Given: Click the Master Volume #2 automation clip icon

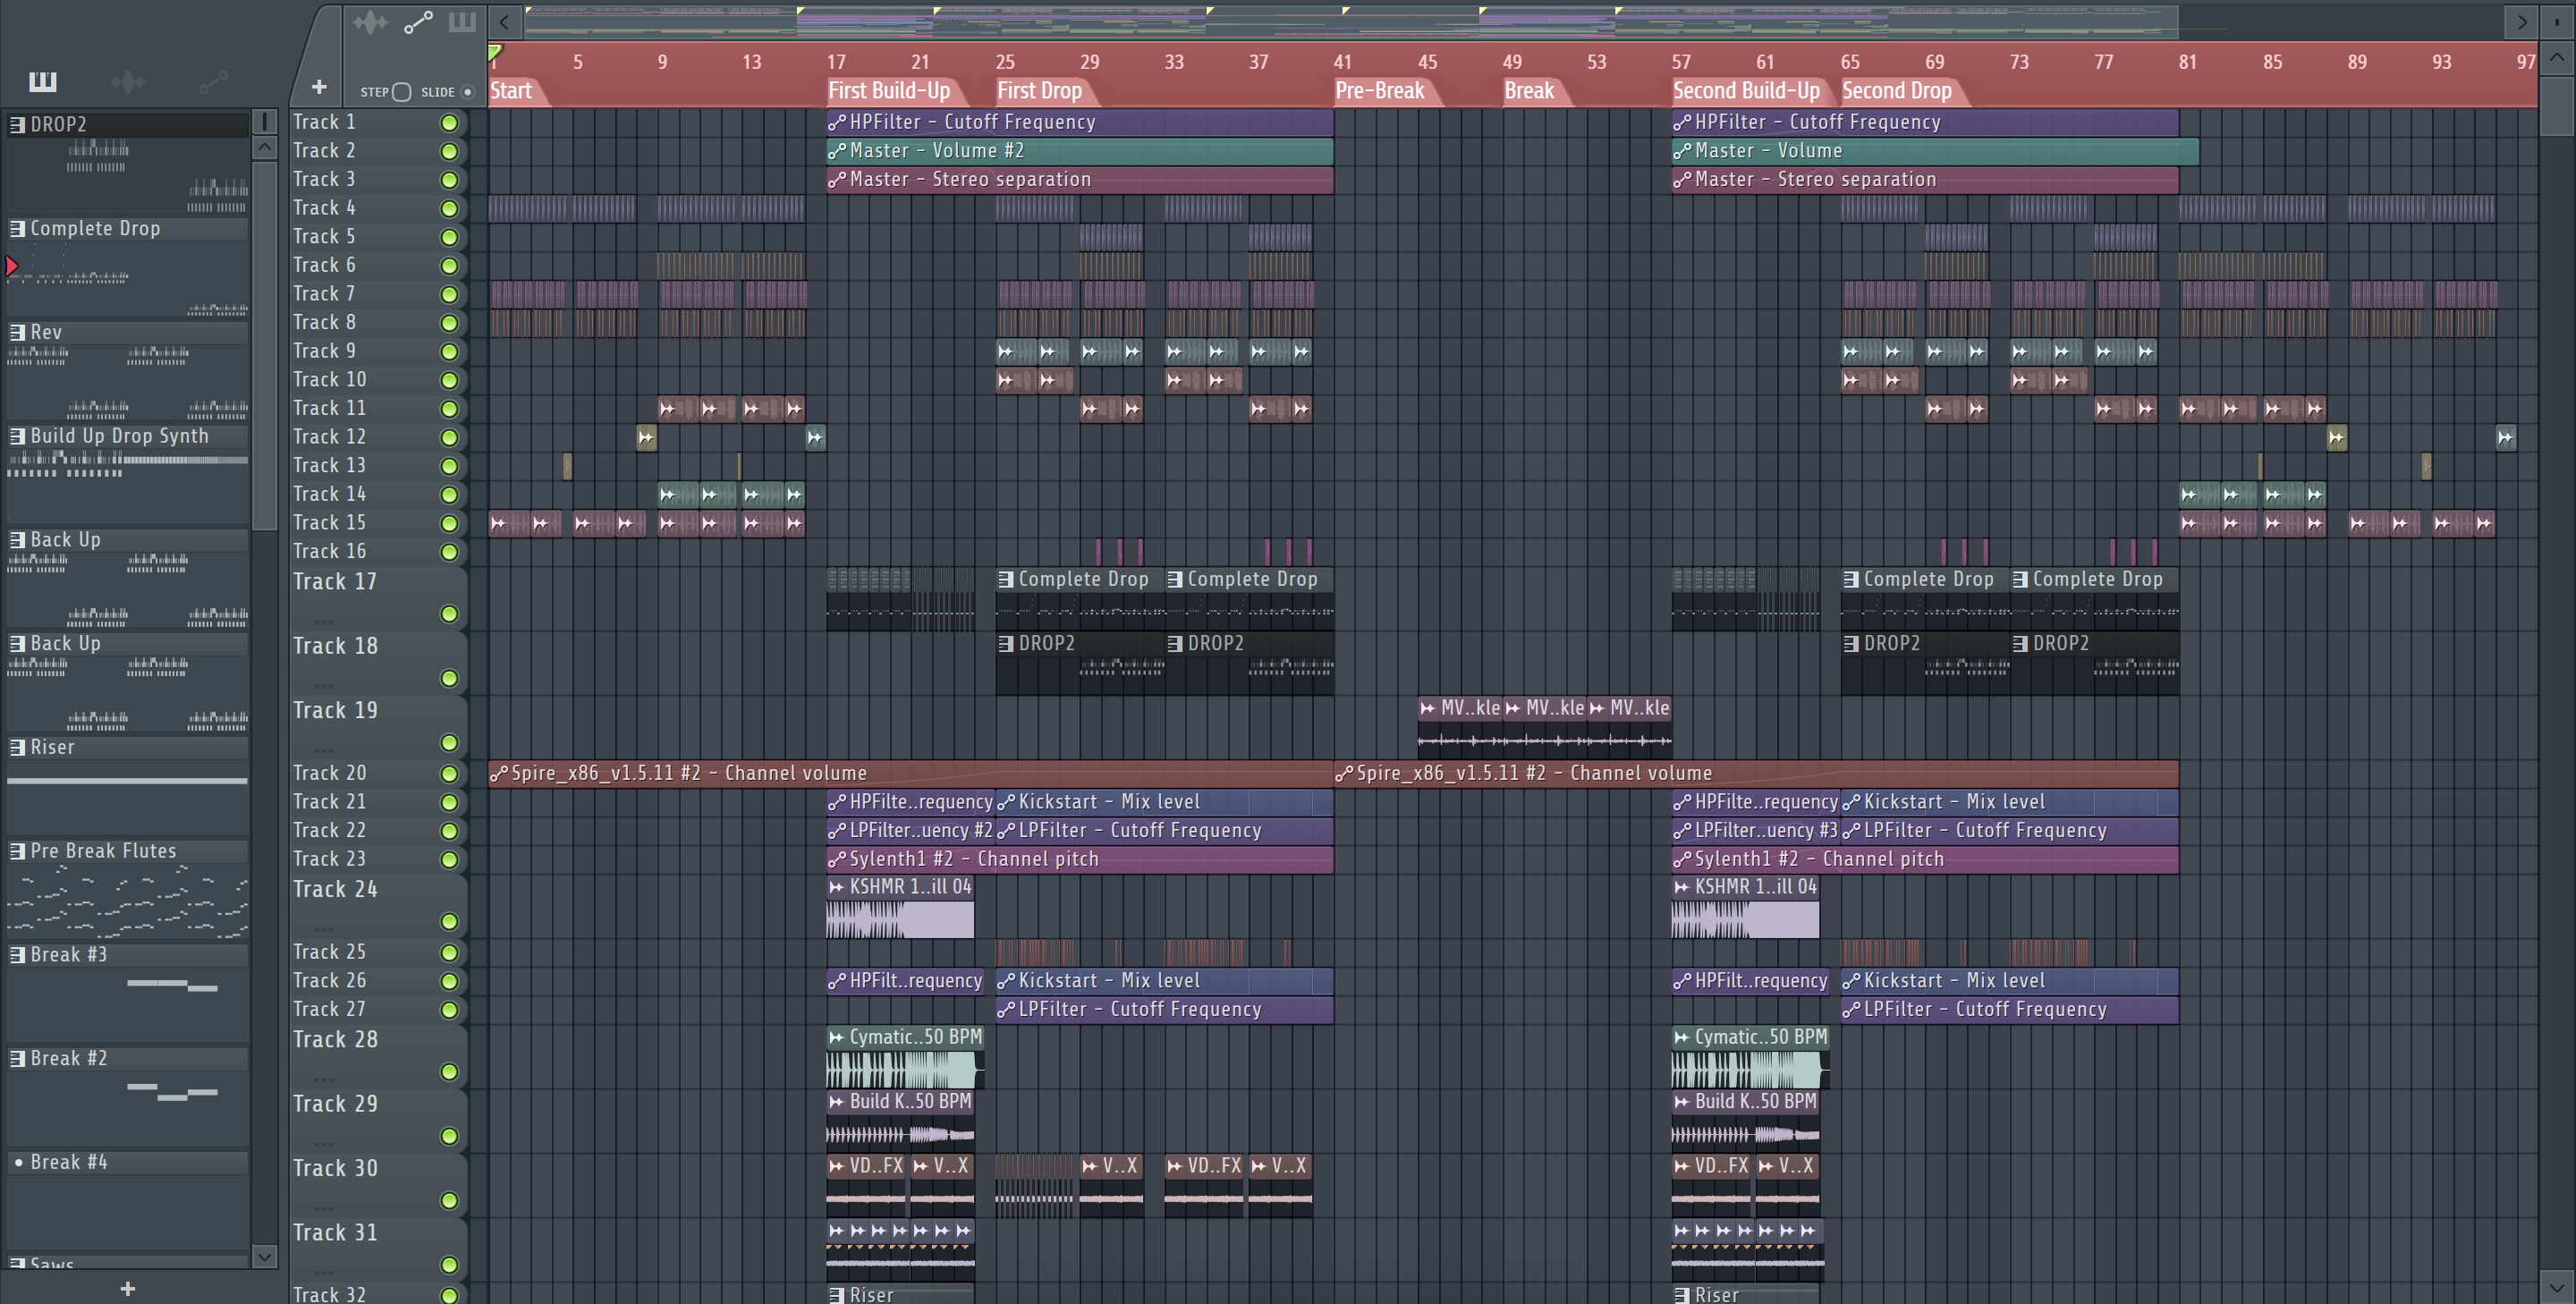Looking at the screenshot, I should pos(836,152).
